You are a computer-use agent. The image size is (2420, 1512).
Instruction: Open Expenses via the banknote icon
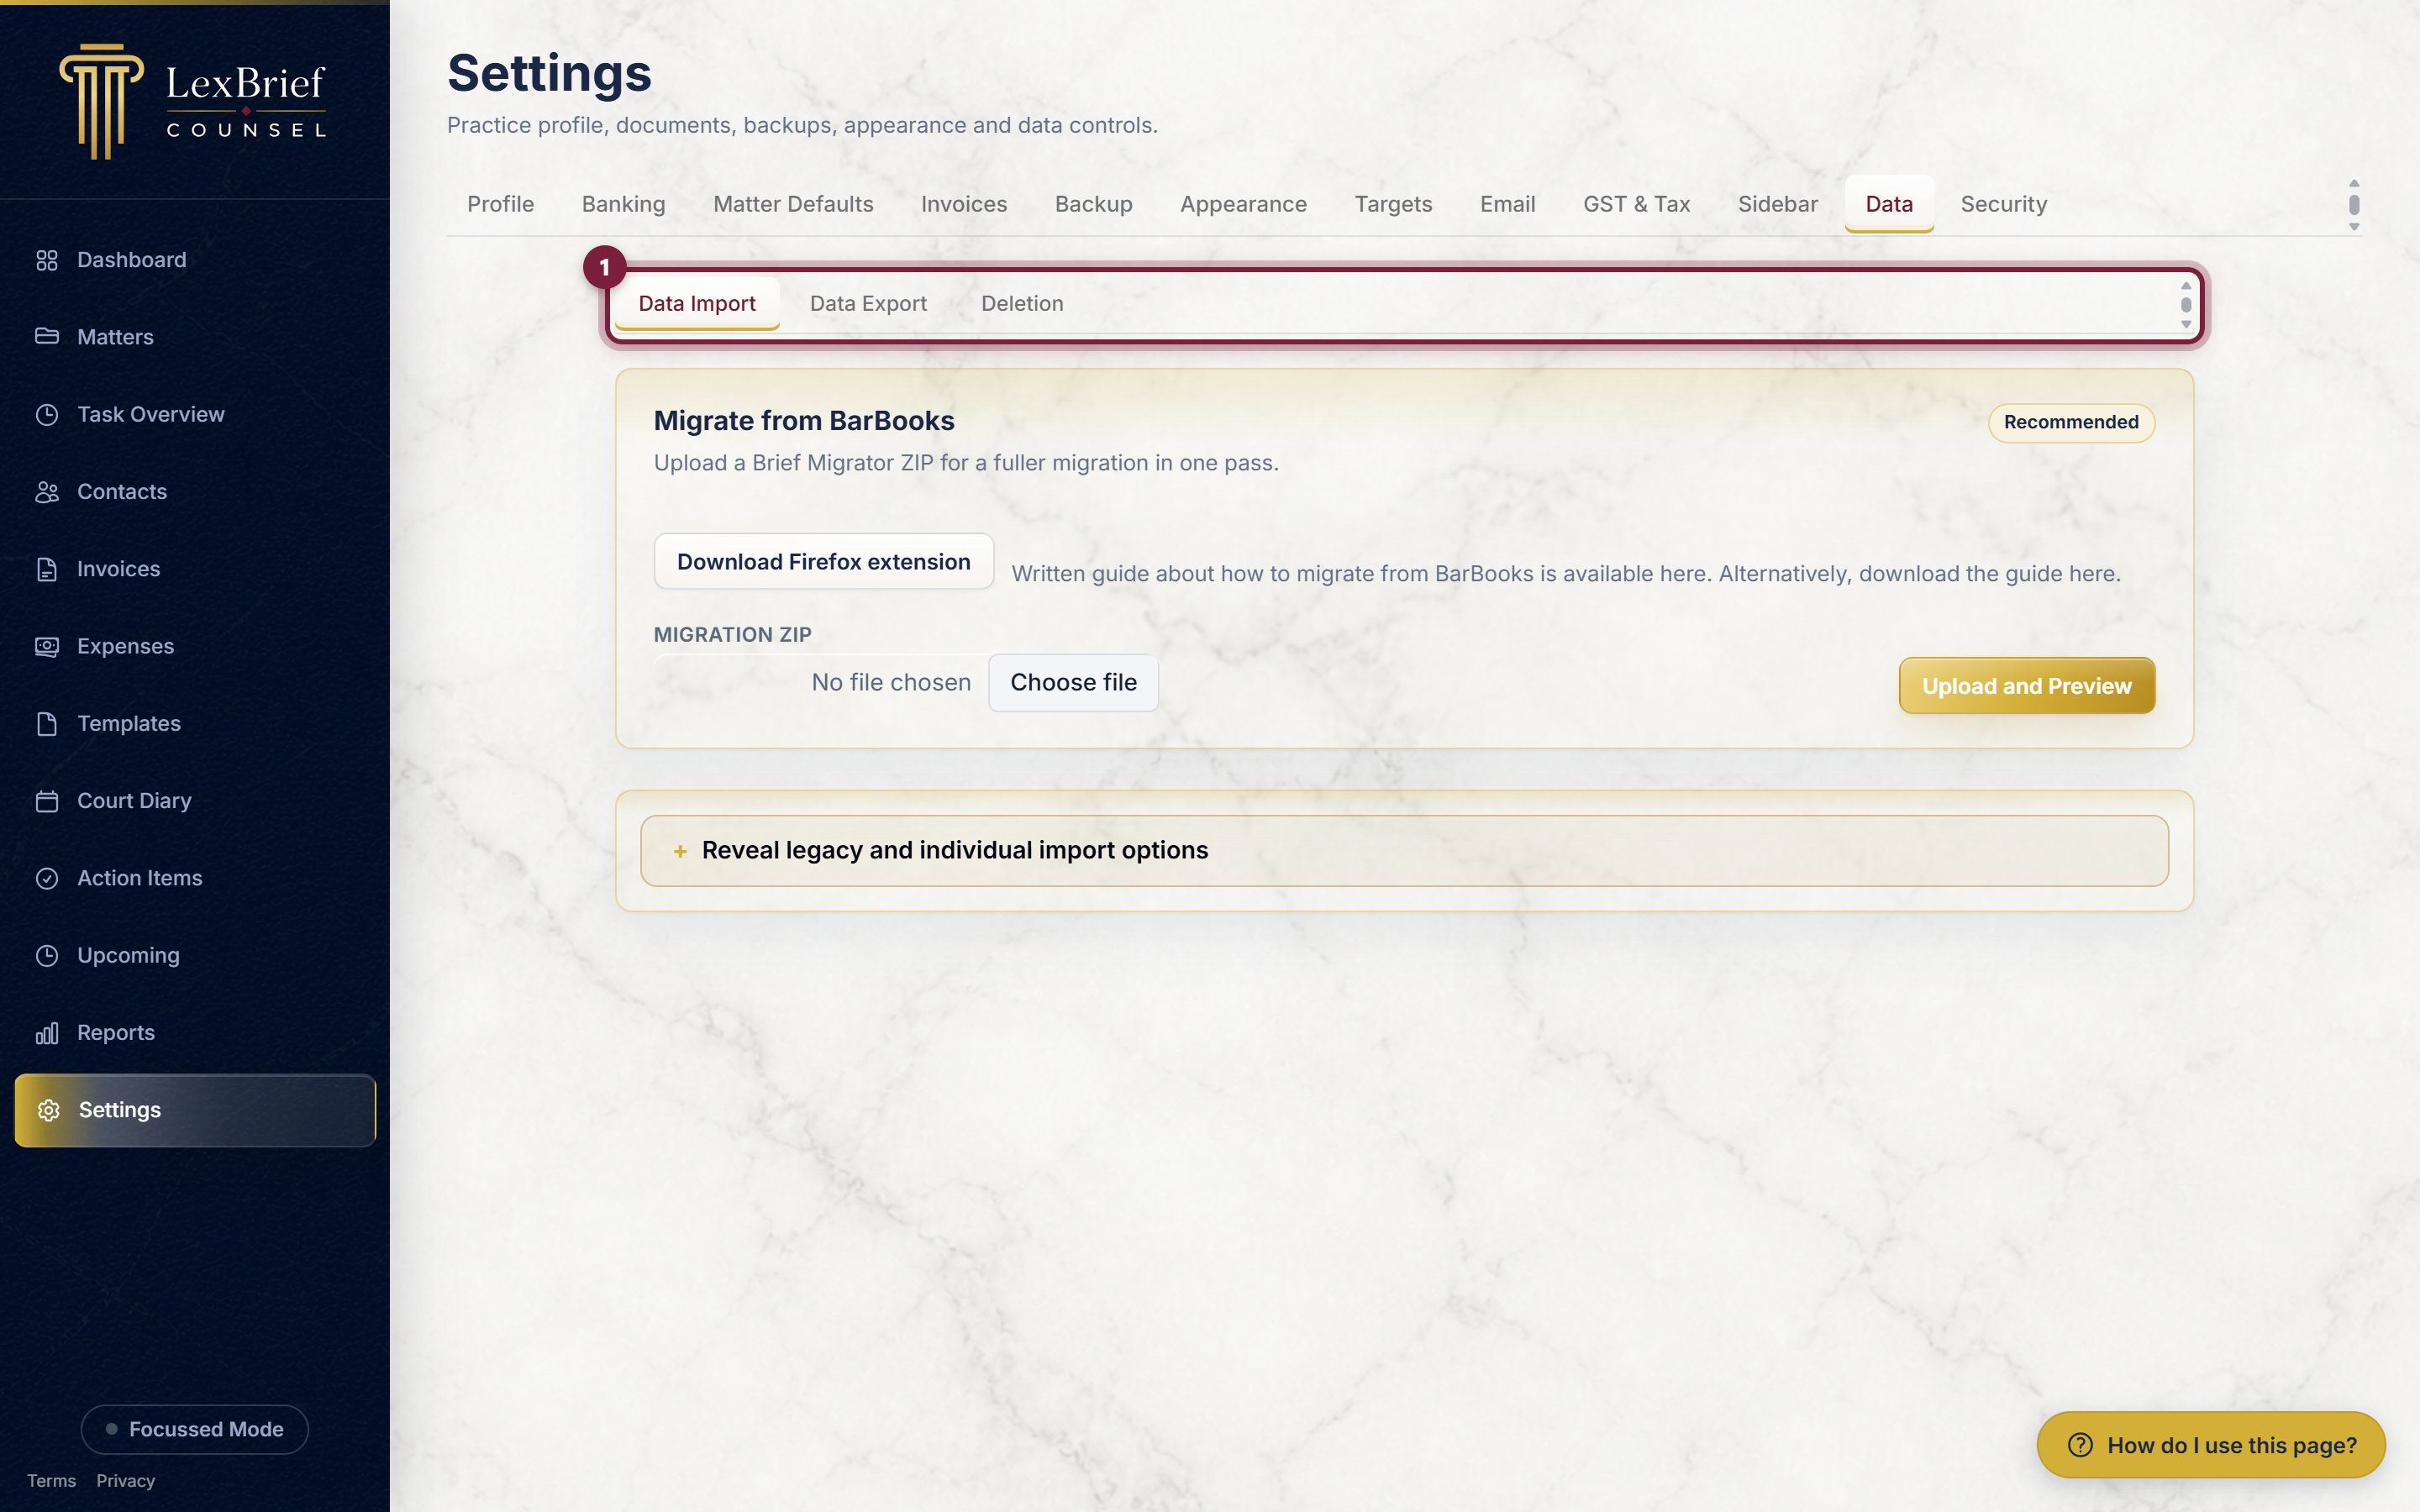point(47,646)
